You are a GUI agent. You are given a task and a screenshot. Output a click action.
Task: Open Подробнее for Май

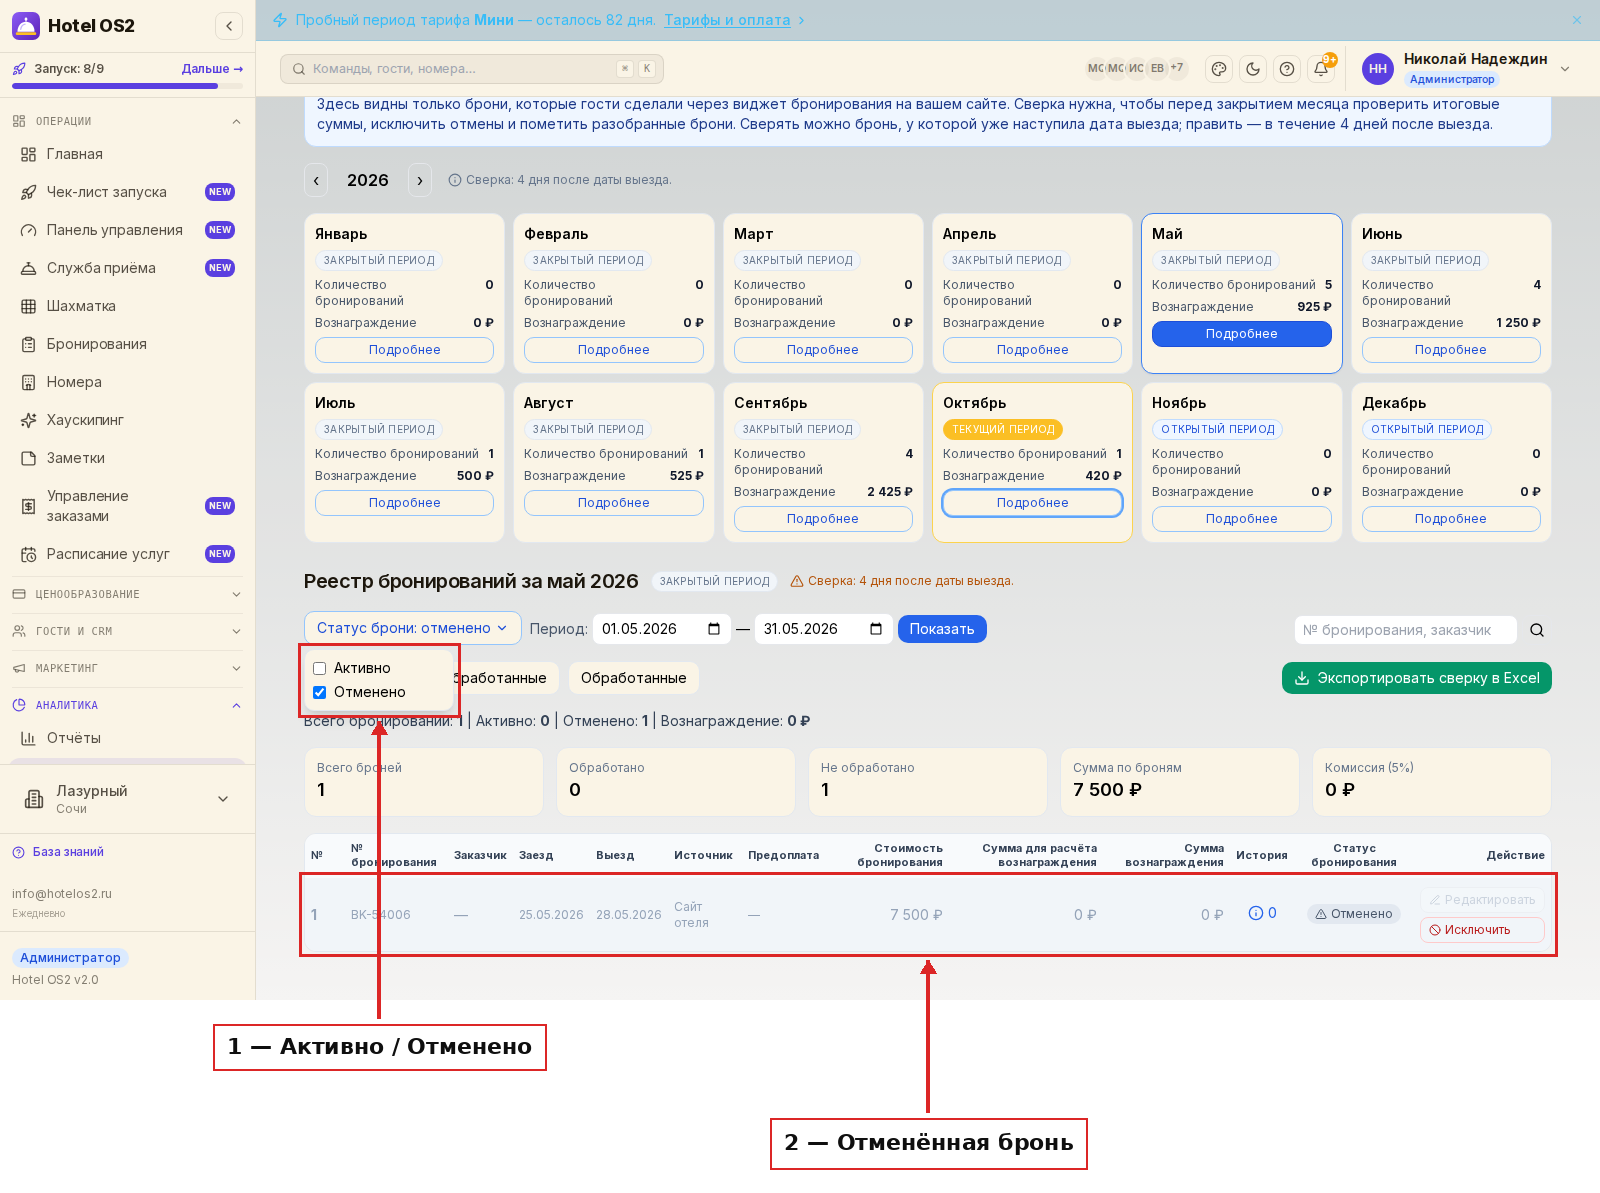(1242, 334)
